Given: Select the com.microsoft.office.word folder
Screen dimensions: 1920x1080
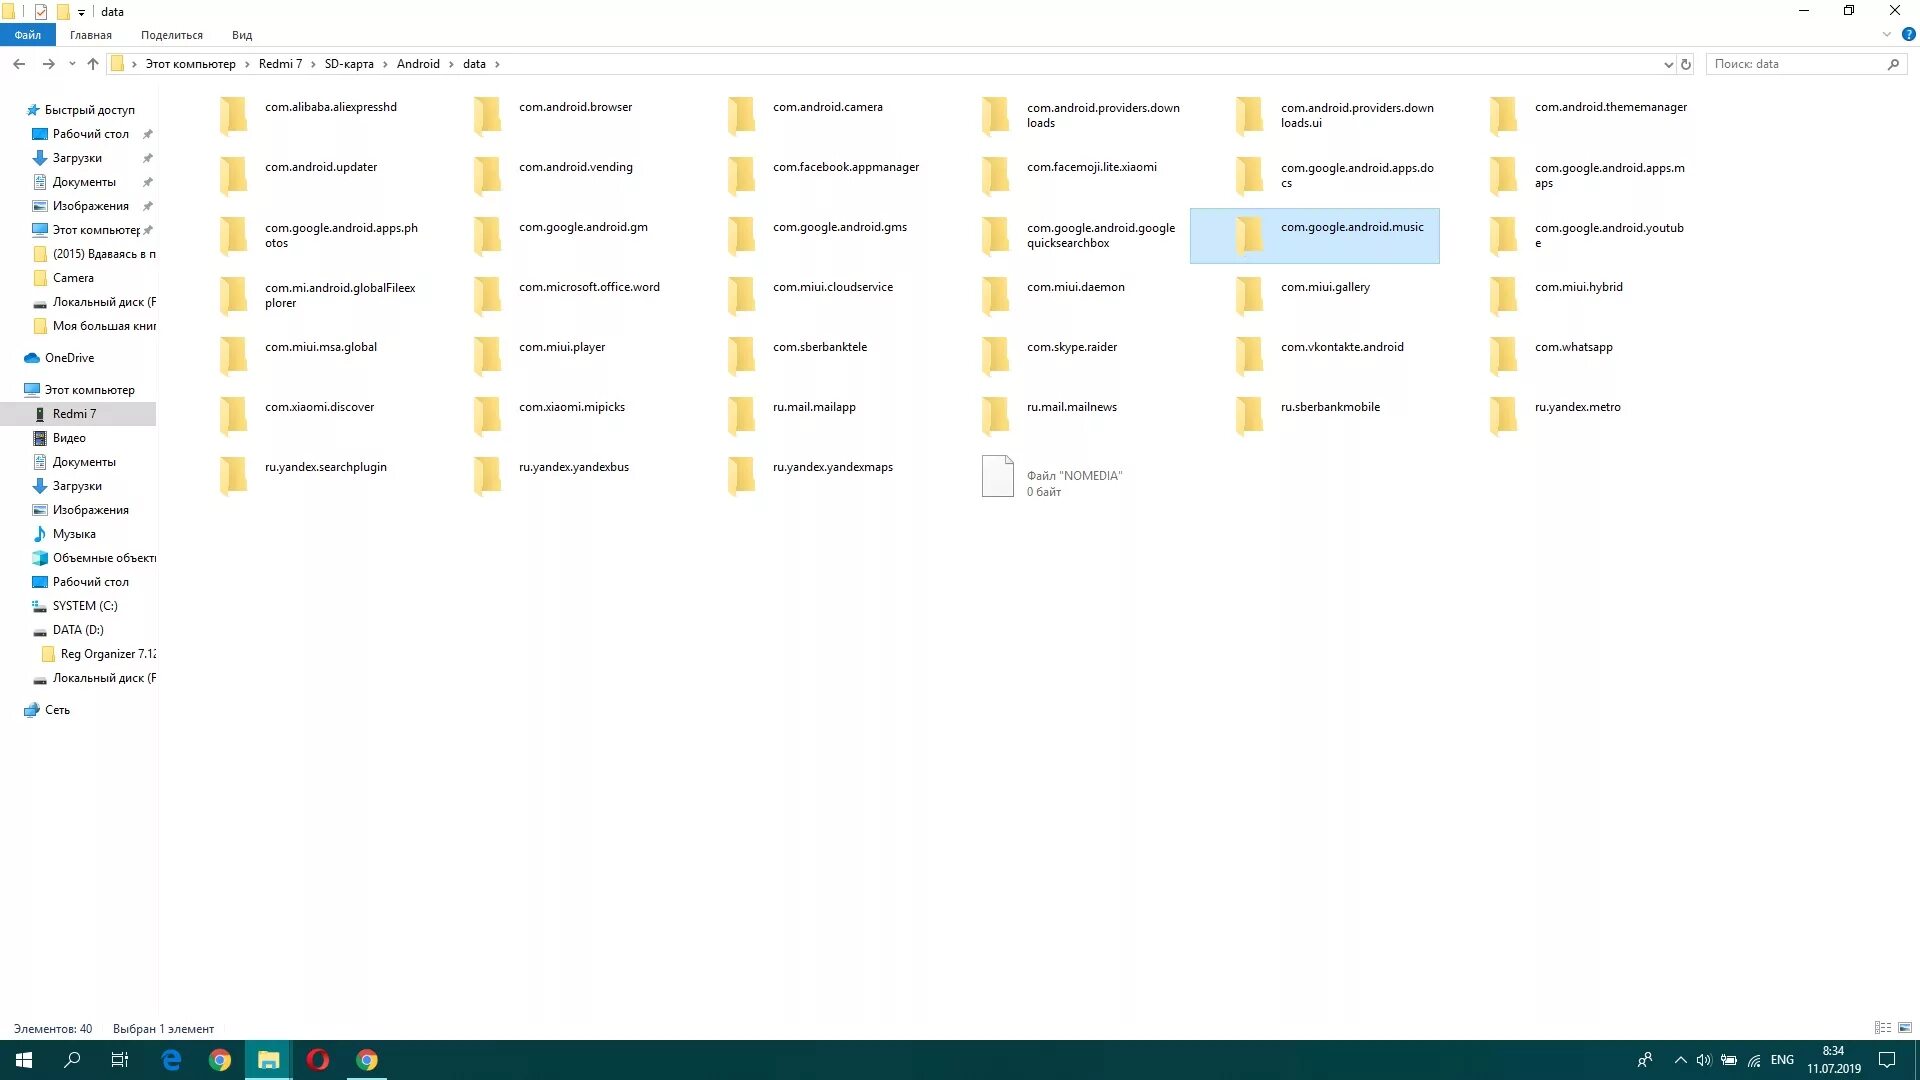Looking at the screenshot, I should click(567, 296).
